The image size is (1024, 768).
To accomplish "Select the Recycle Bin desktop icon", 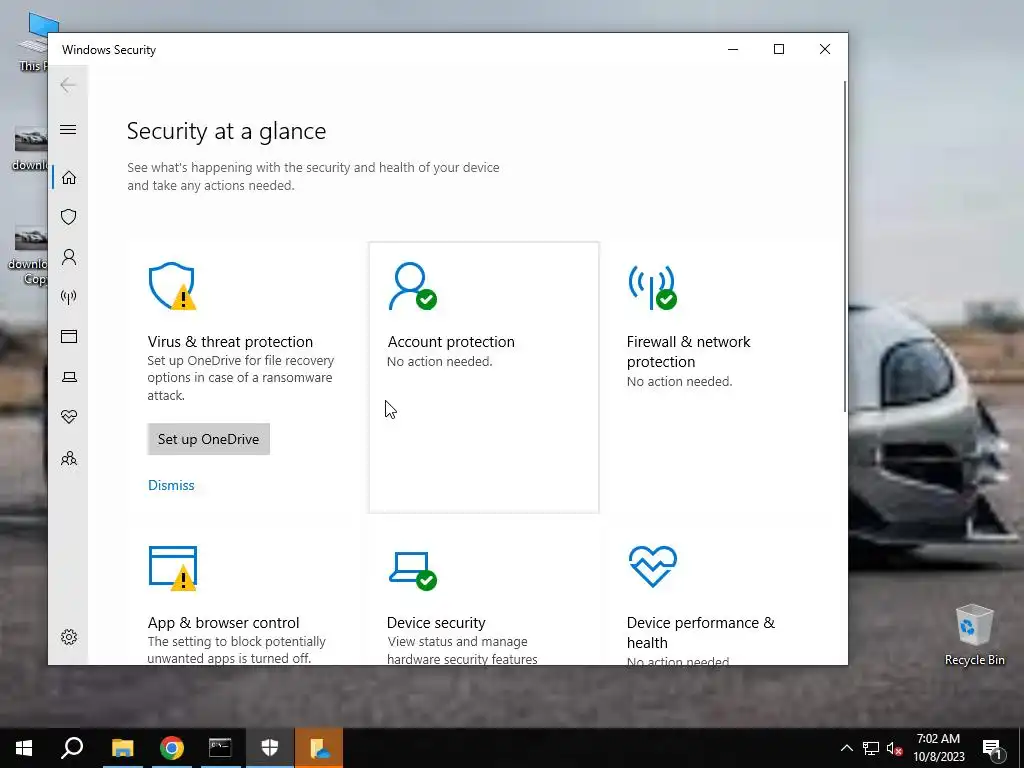I will 974,635.
